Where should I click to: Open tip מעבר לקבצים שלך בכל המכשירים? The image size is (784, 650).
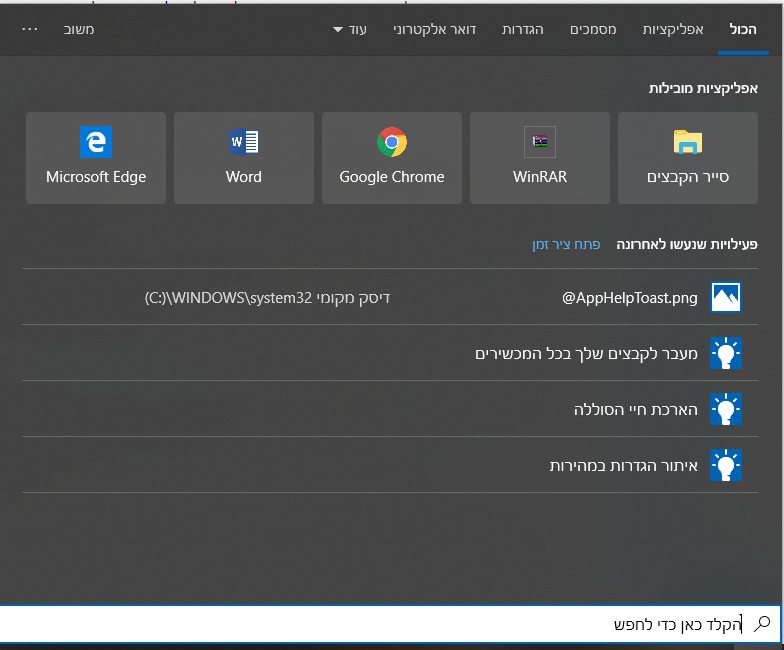pyautogui.click(x=390, y=353)
